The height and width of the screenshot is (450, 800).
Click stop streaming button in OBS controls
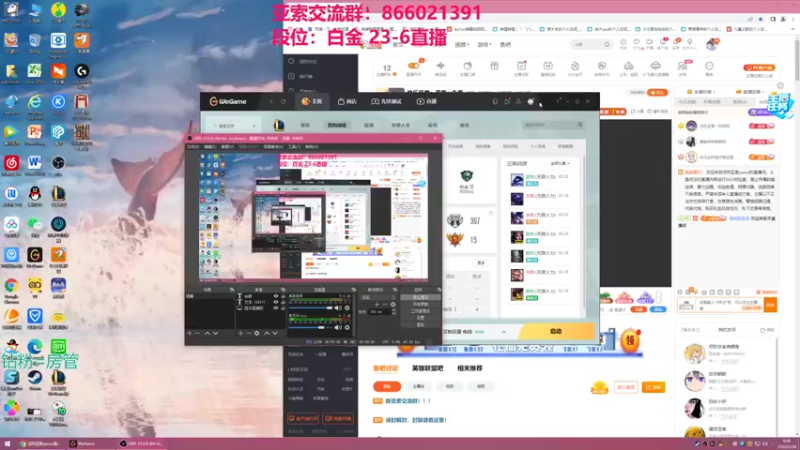[420, 297]
